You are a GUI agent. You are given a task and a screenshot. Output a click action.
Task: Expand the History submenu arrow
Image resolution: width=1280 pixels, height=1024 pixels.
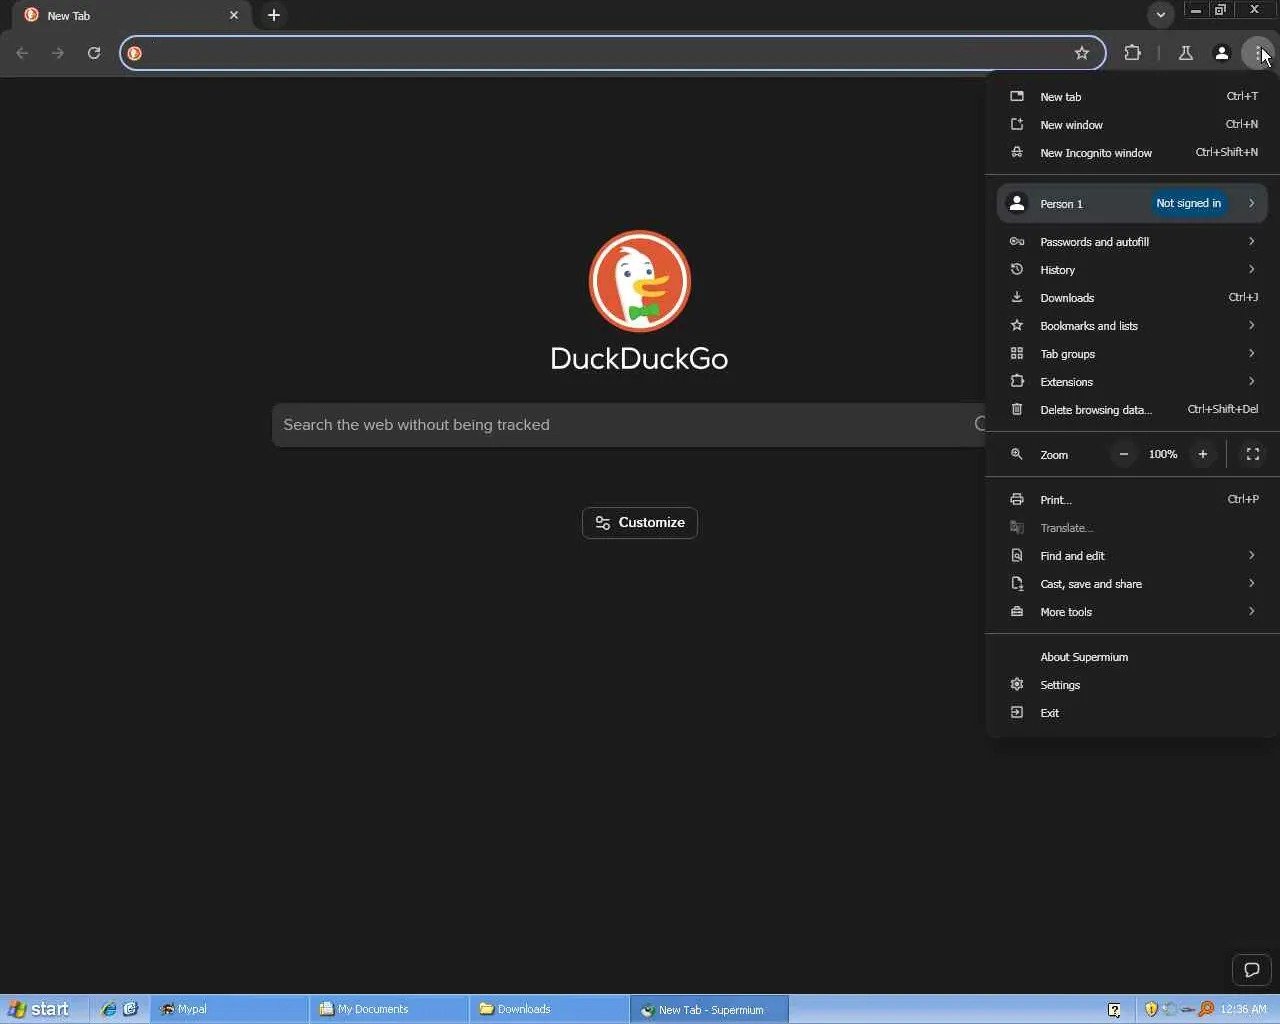coord(1251,270)
